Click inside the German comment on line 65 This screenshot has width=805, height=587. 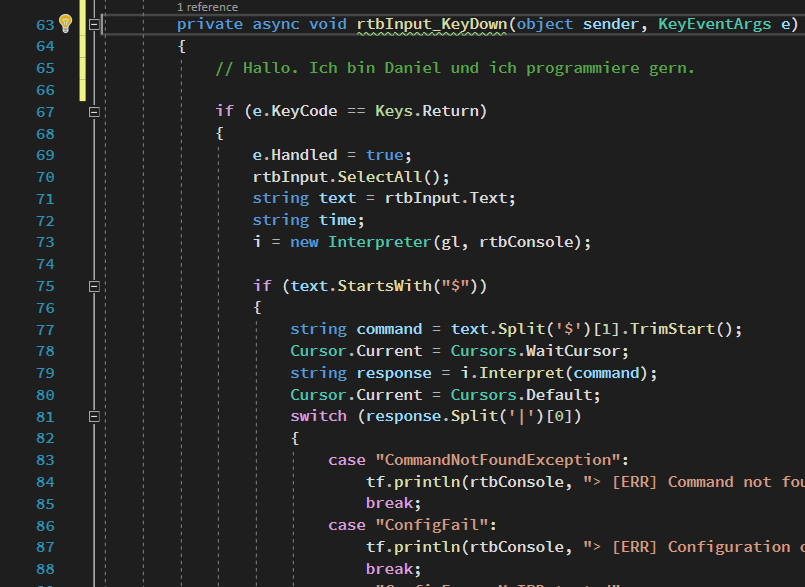[x=454, y=68]
